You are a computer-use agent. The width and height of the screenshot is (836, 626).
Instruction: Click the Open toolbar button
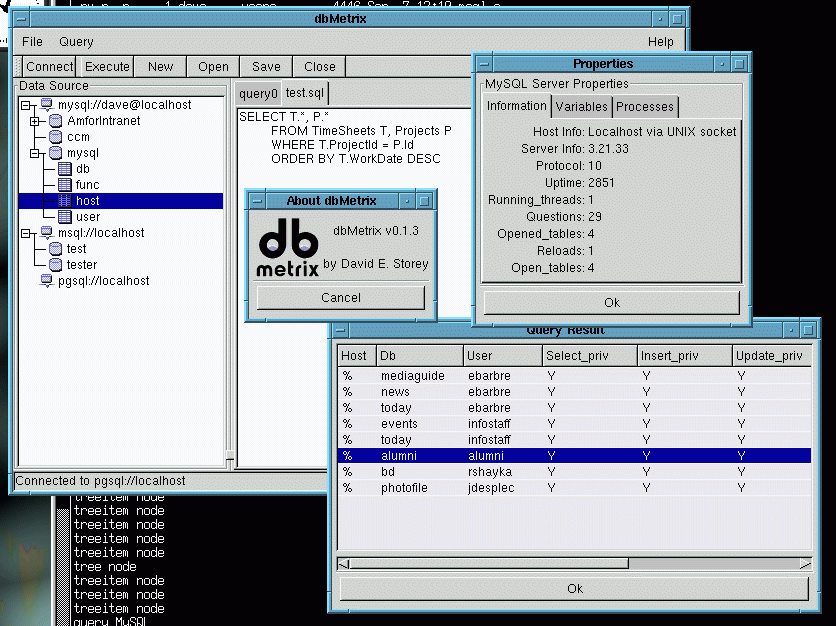pos(213,67)
